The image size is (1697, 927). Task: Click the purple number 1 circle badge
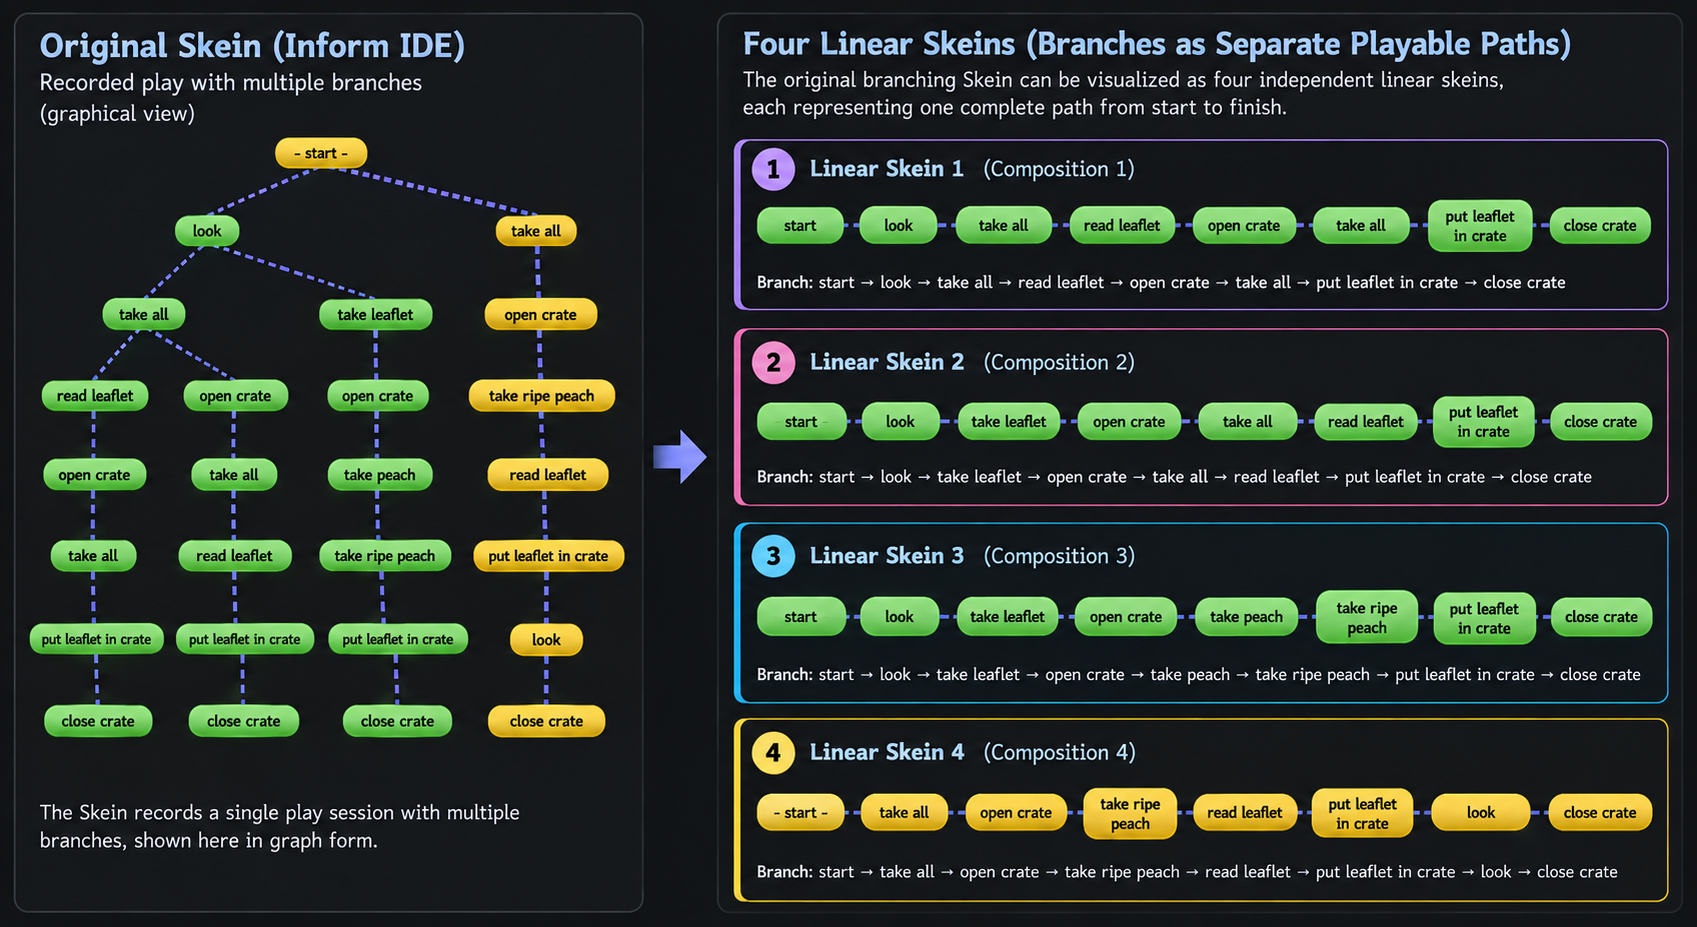pyautogui.click(x=773, y=169)
